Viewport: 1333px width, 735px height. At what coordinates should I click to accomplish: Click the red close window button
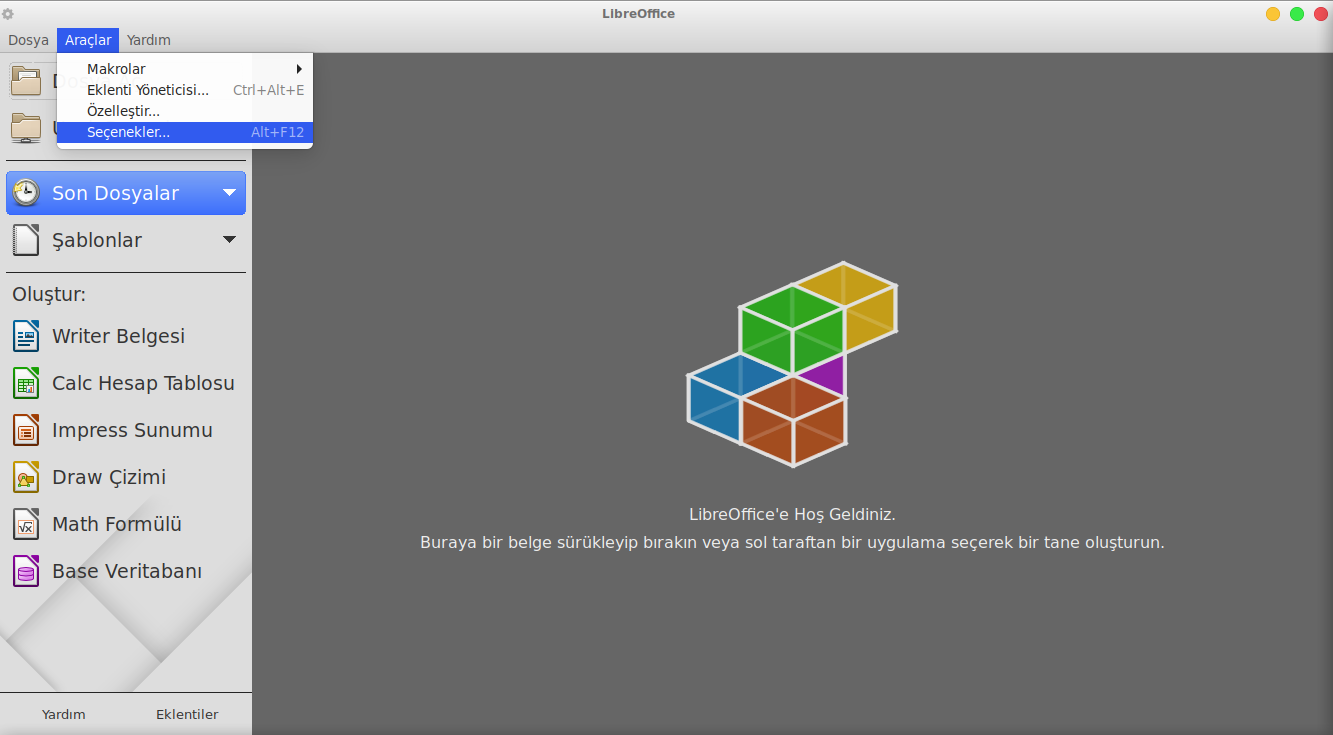coord(1320,14)
